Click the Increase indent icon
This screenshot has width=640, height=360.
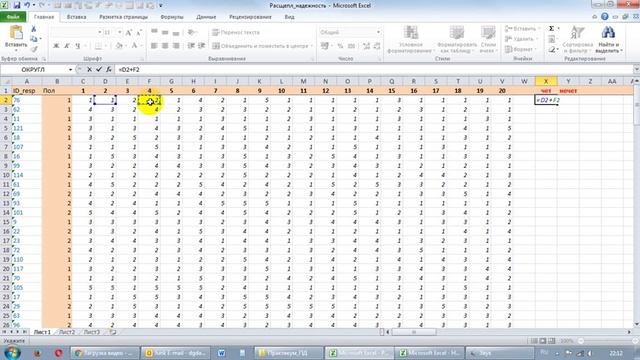pyautogui.click(x=201, y=46)
